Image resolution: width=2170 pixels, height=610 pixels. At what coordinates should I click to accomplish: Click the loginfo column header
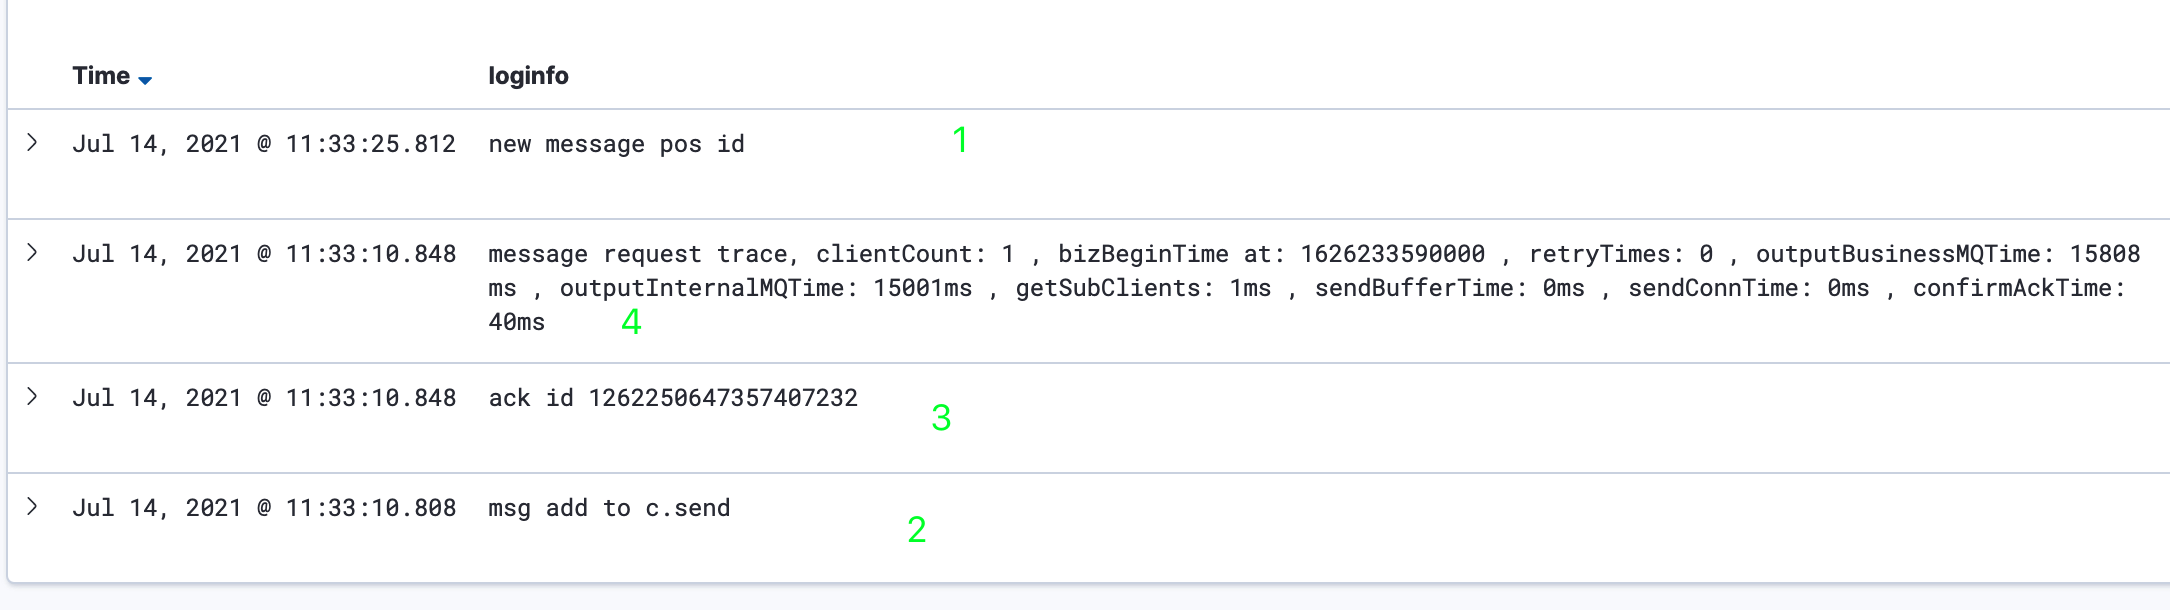tap(528, 76)
